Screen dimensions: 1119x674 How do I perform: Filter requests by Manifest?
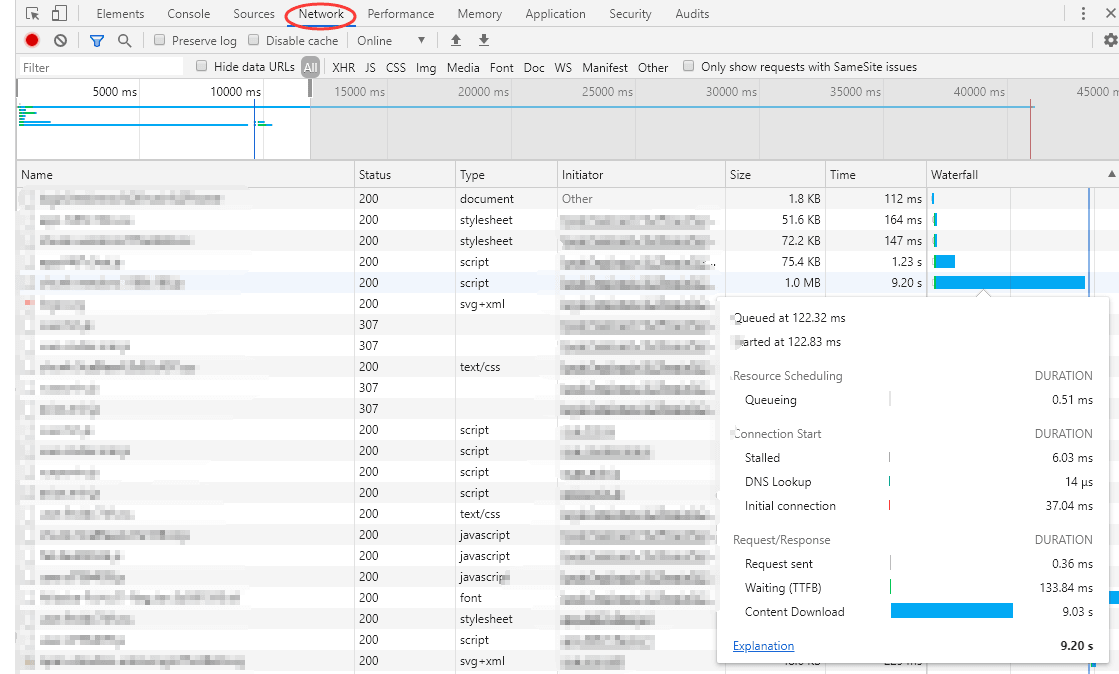pos(605,67)
